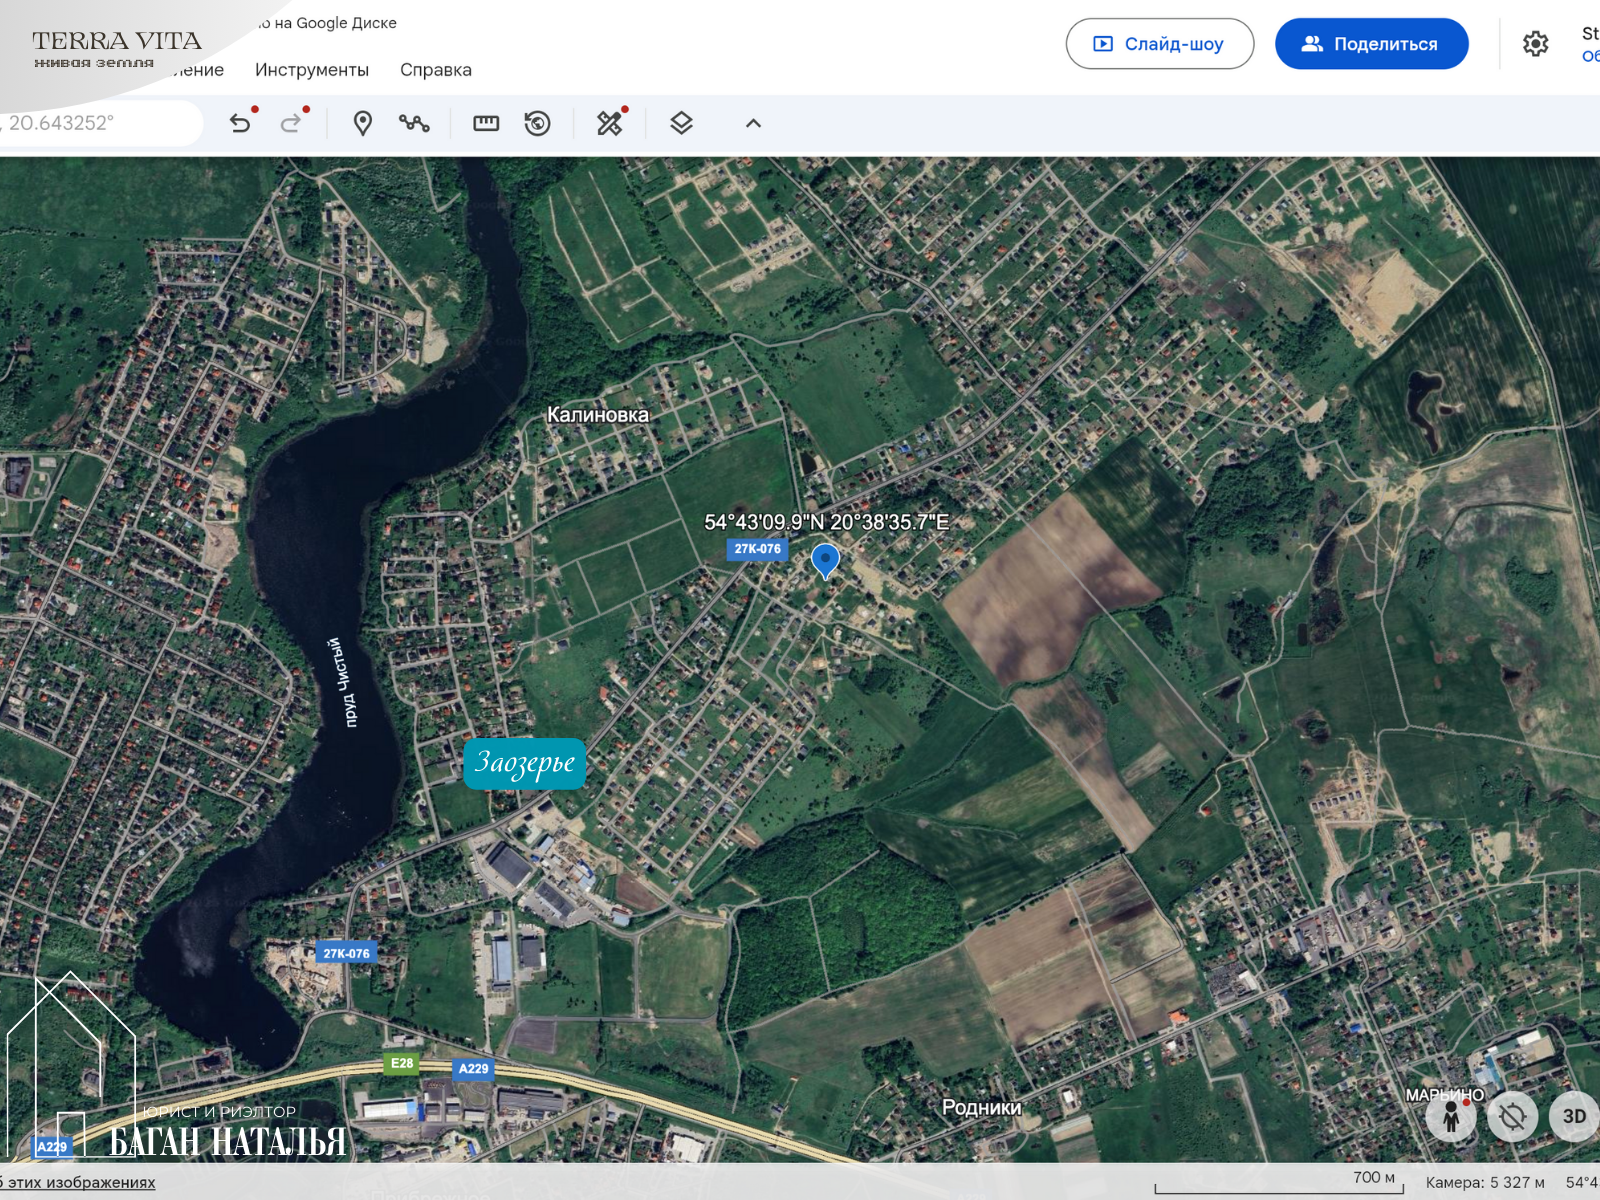Click the blue placemark pin on the map
The image size is (1600, 1200).
point(825,560)
